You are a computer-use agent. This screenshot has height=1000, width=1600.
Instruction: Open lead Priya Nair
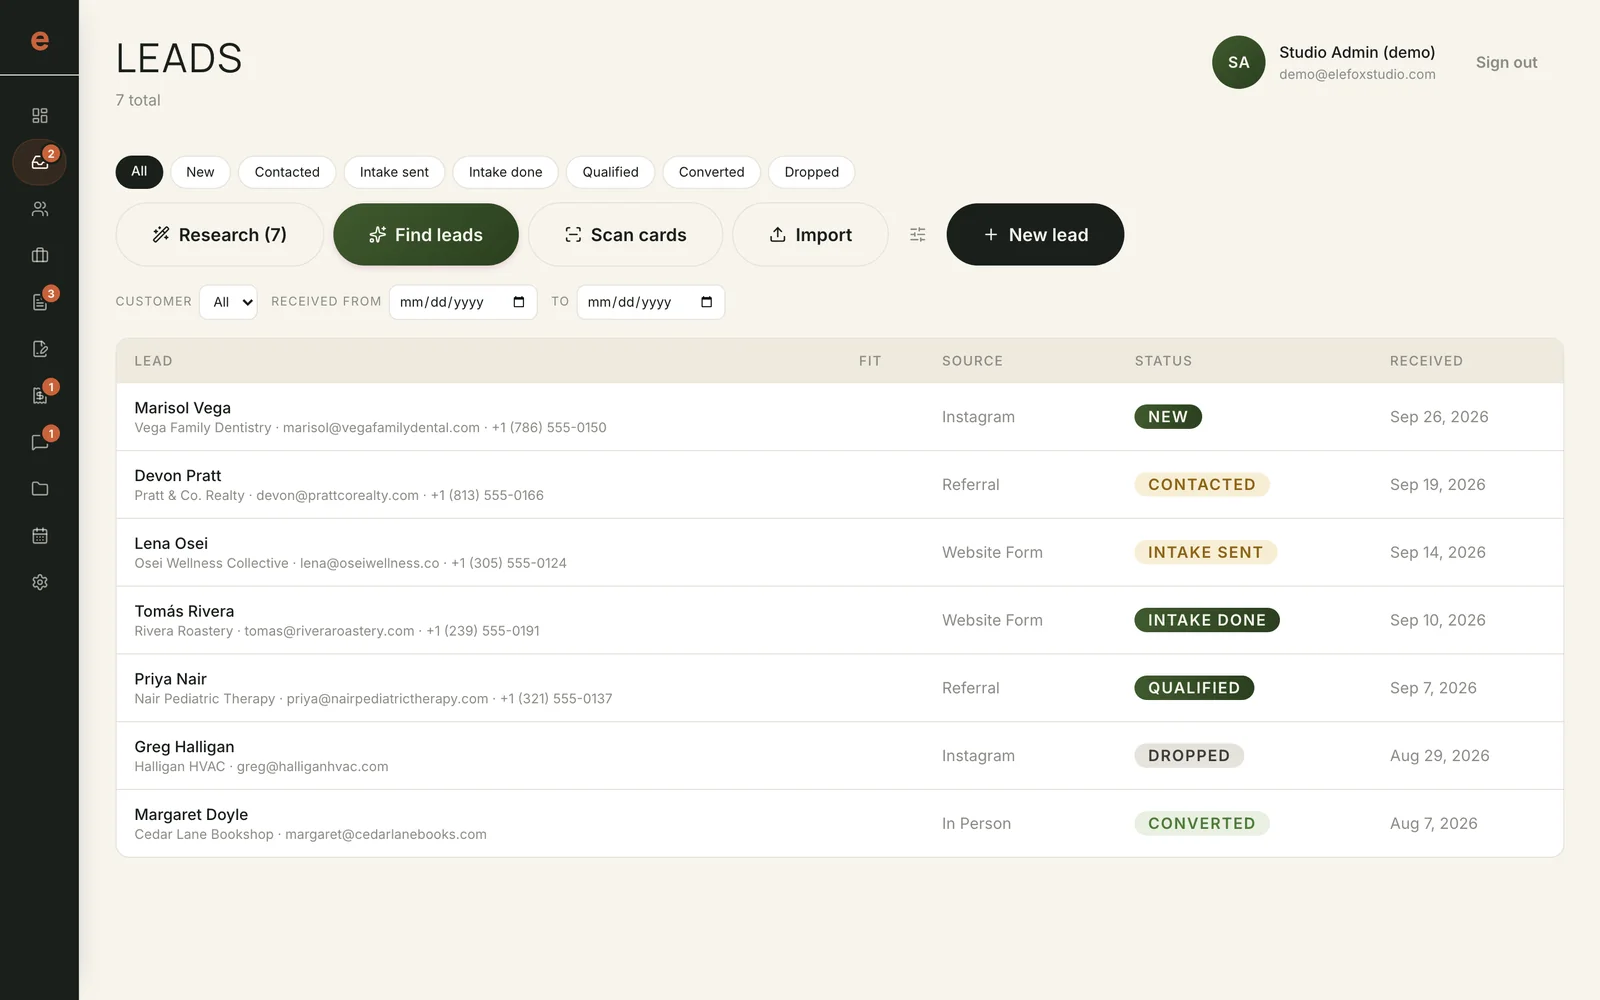point(840,689)
